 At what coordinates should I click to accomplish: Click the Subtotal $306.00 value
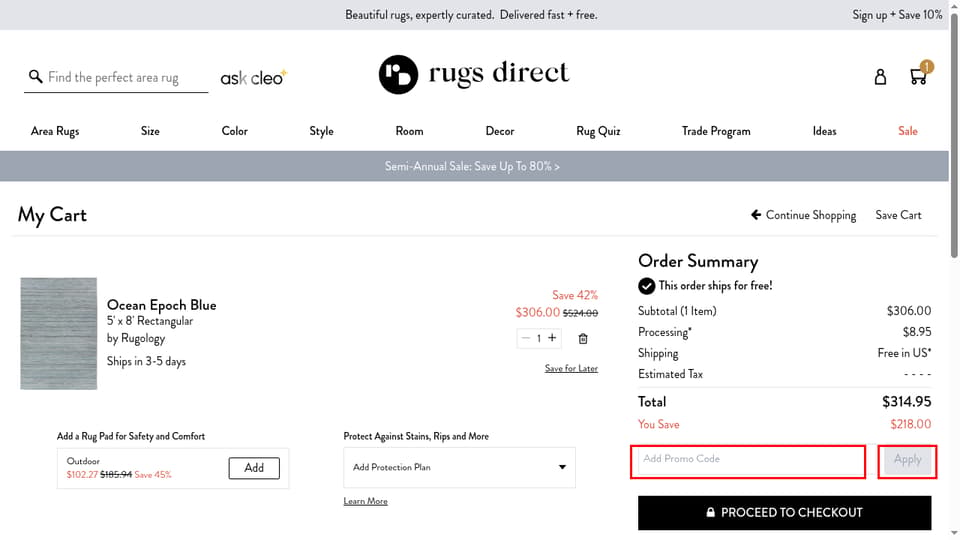tap(909, 311)
